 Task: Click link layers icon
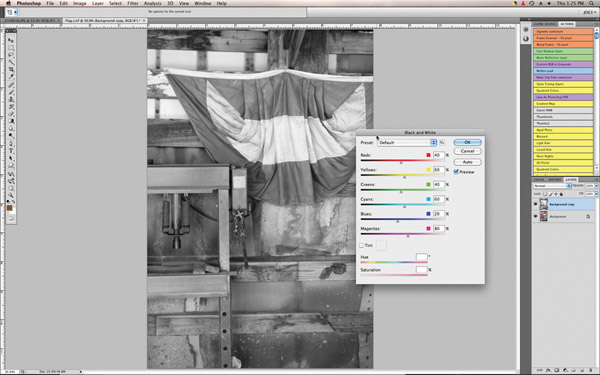pyautogui.click(x=540, y=370)
